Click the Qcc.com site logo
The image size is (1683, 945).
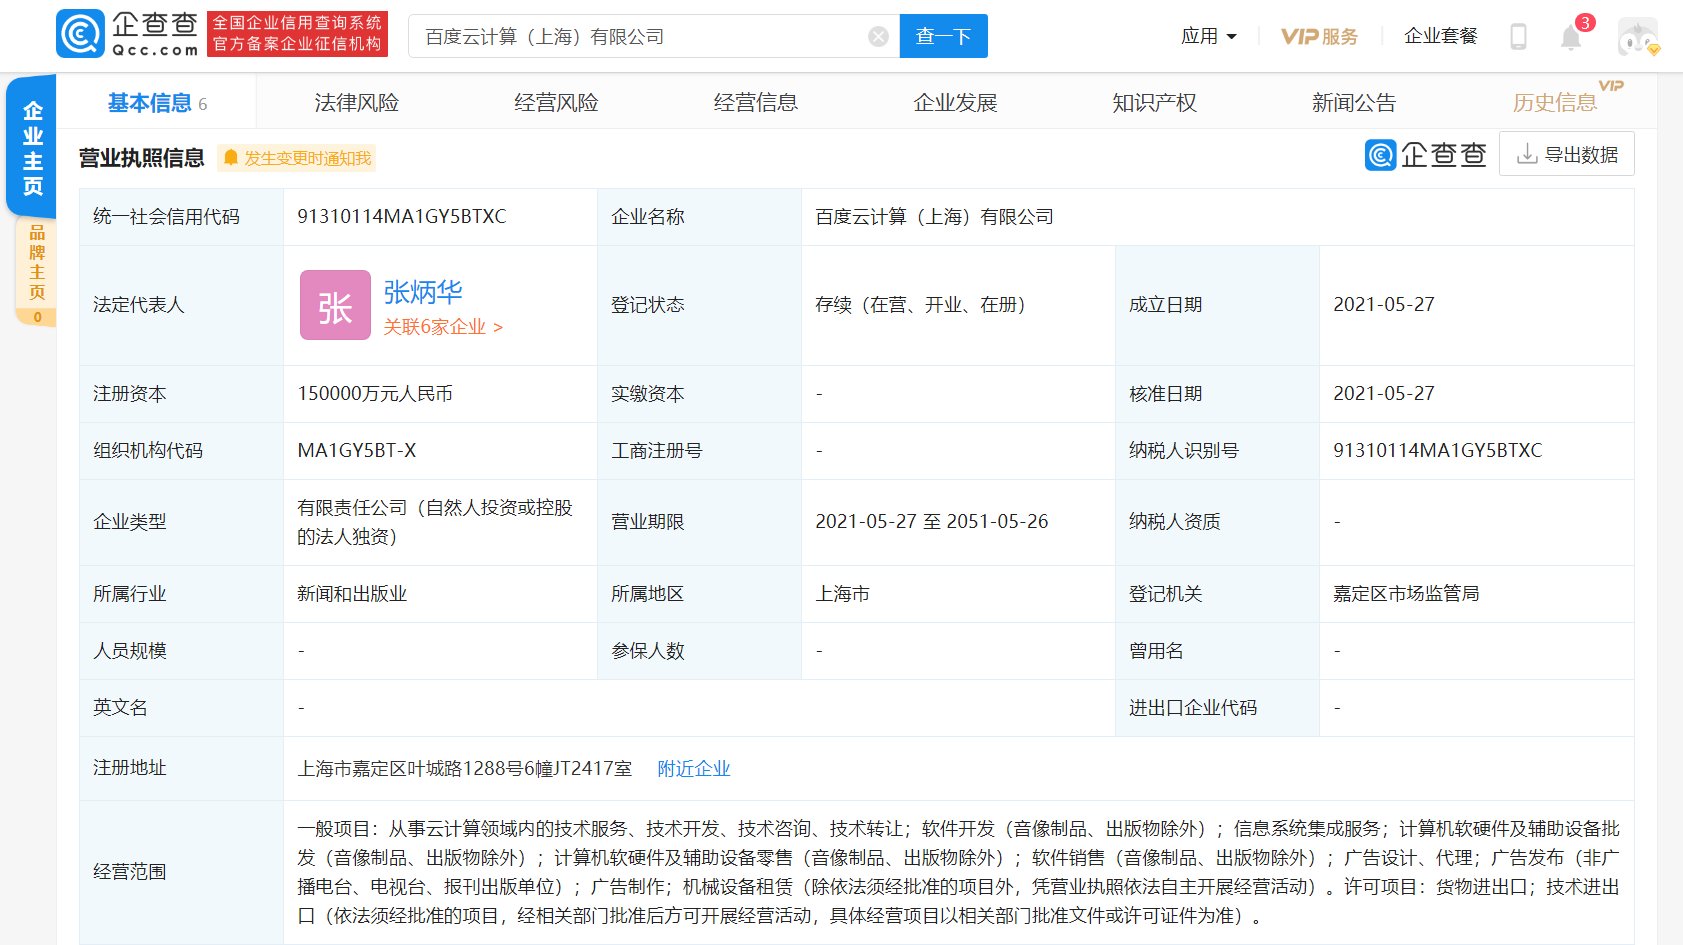pos(128,34)
